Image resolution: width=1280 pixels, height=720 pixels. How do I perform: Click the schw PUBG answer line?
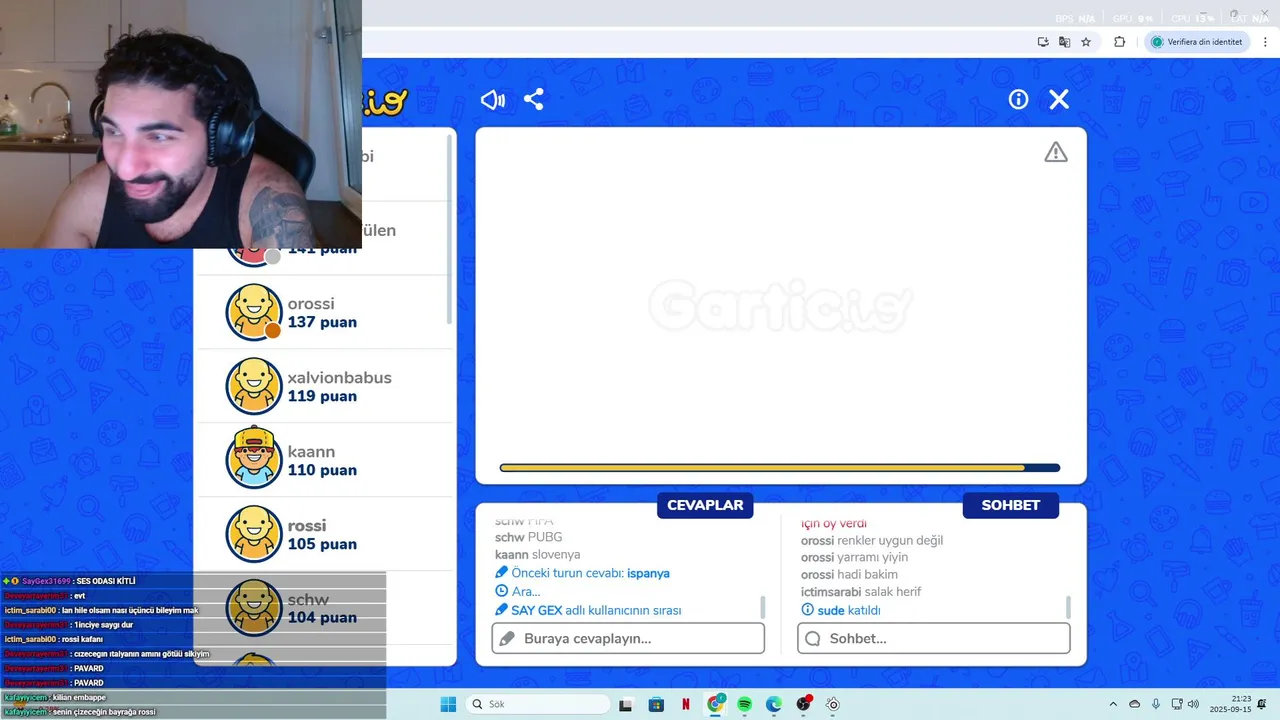(528, 537)
